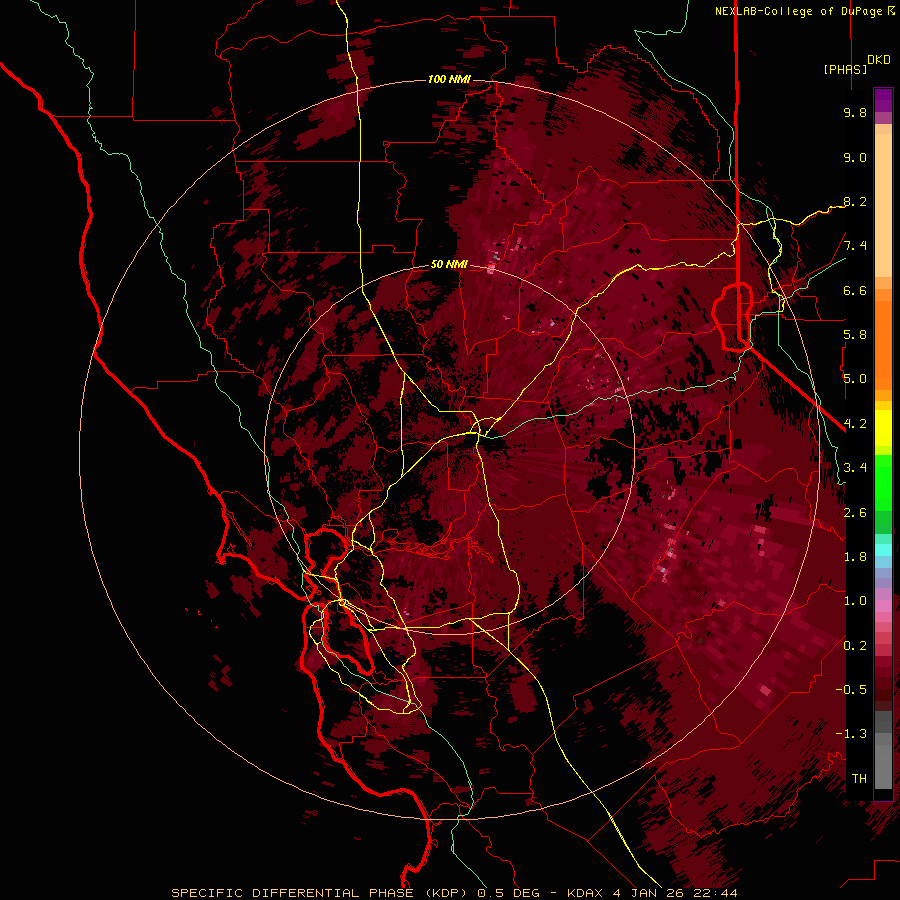Click the 100 NMI range ring label

[449, 79]
